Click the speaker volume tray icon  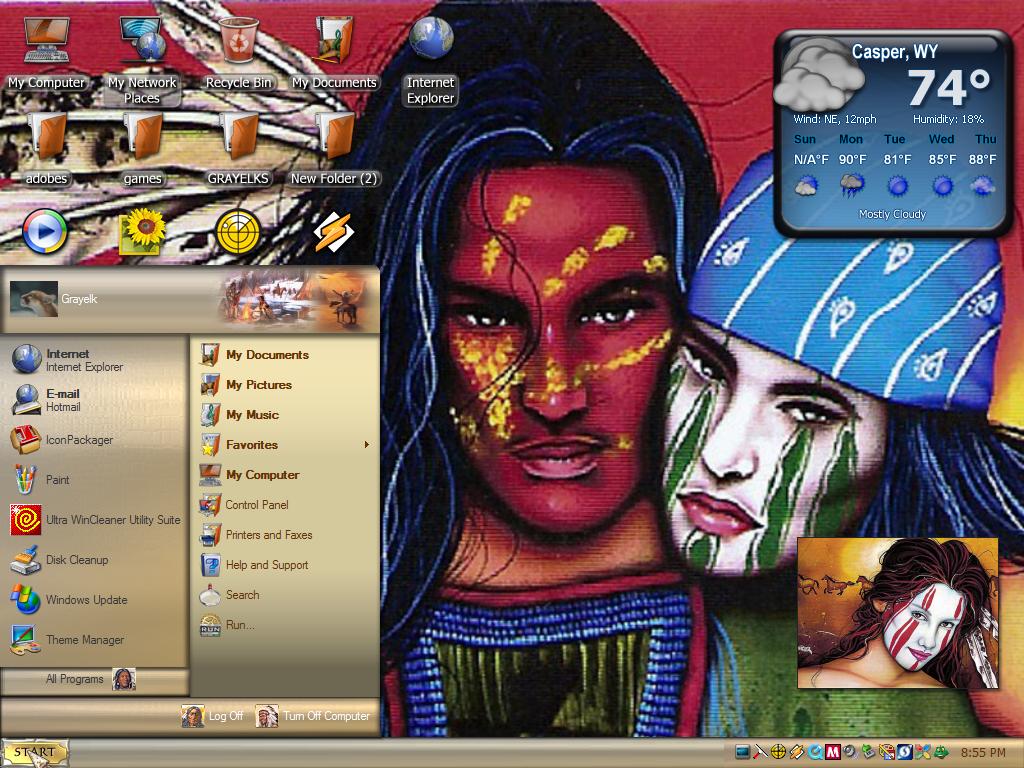coord(850,752)
